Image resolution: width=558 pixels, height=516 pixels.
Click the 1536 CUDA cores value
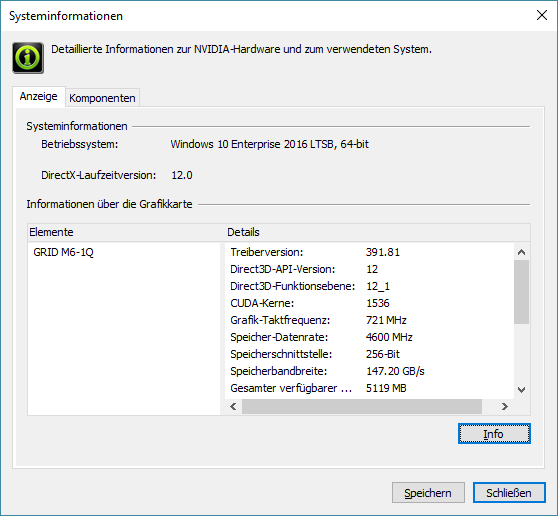(378, 303)
